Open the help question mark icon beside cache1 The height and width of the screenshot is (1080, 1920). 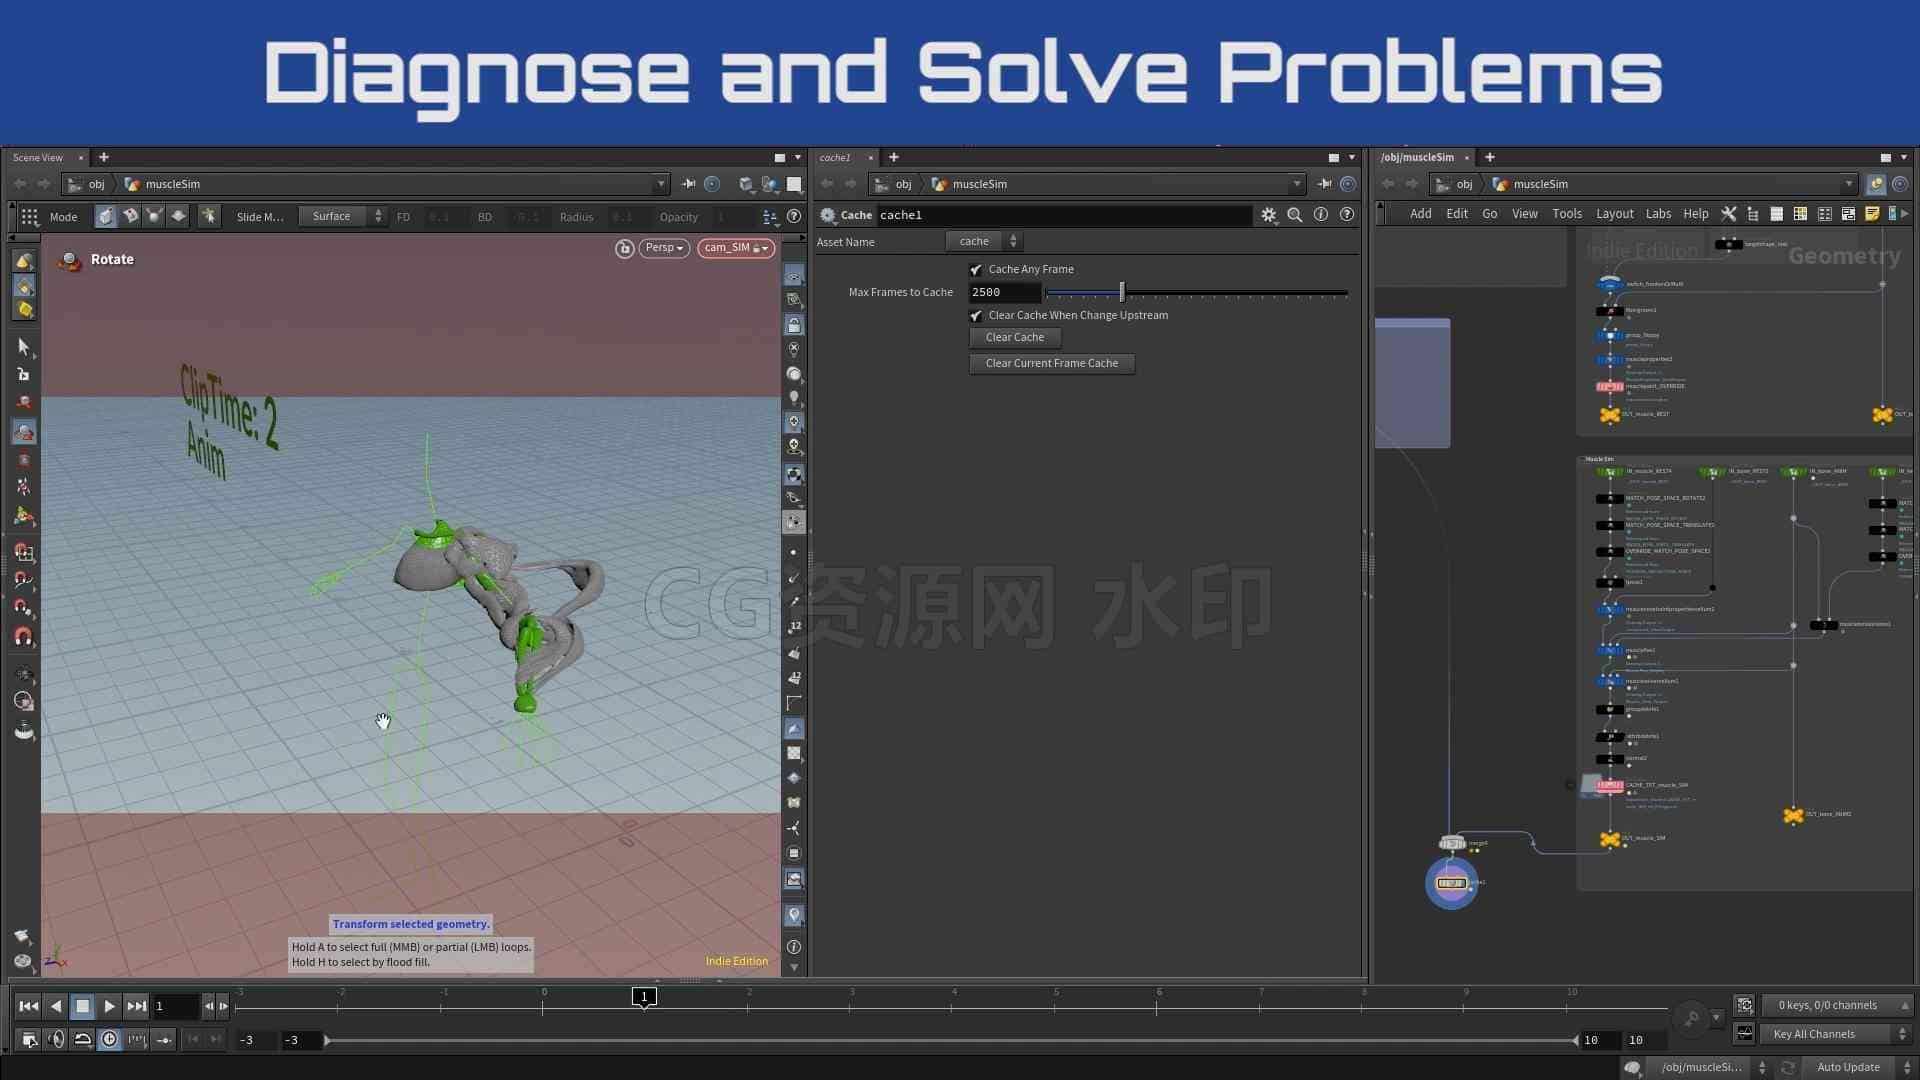1347,215
